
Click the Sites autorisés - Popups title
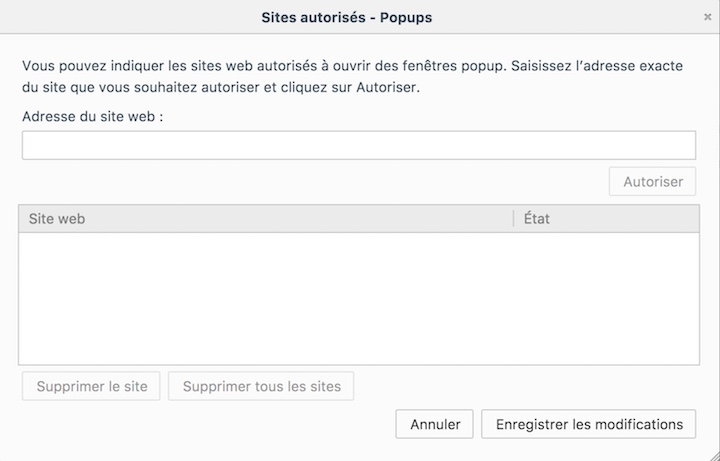tap(347, 17)
